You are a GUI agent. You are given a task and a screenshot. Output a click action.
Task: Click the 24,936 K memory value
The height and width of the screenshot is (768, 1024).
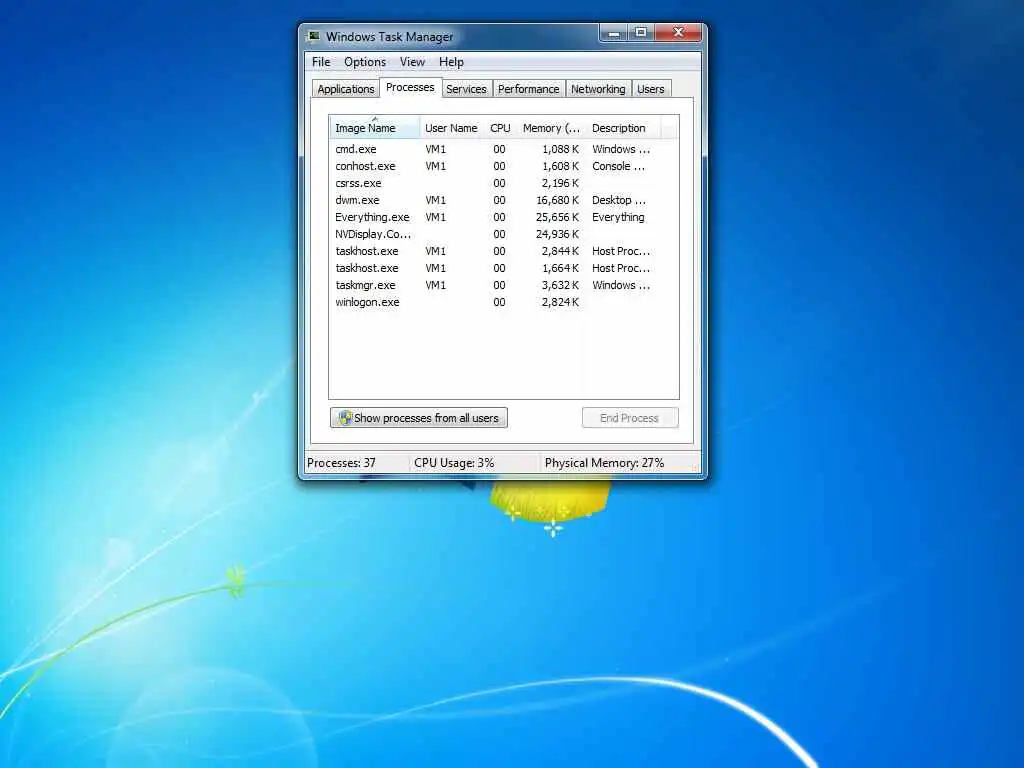click(x=557, y=234)
